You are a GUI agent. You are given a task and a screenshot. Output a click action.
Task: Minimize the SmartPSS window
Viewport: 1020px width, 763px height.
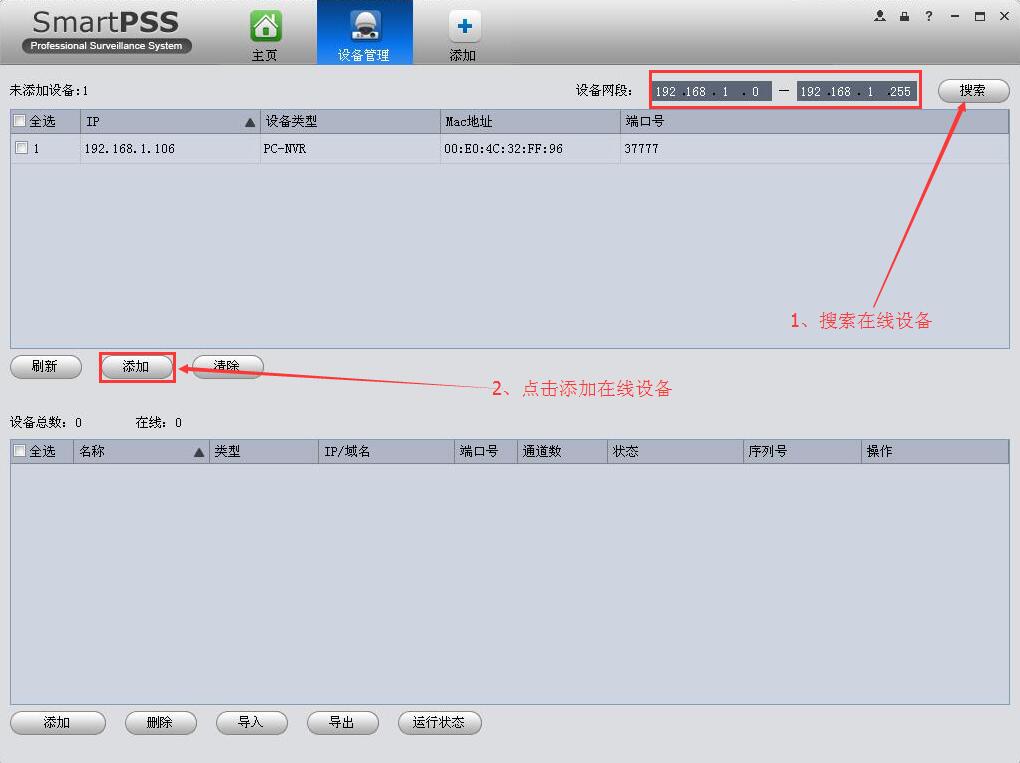(x=954, y=16)
